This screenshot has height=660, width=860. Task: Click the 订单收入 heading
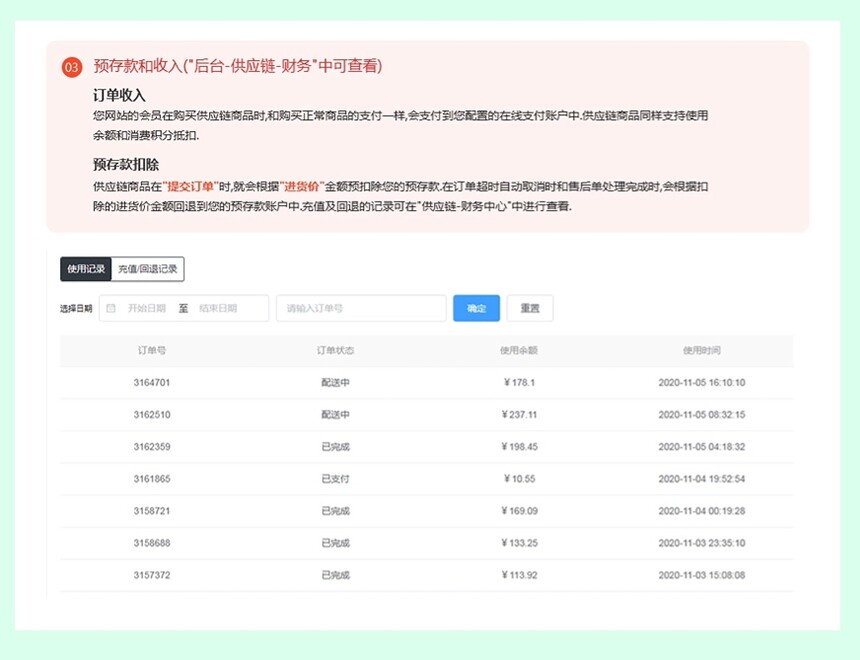119,95
